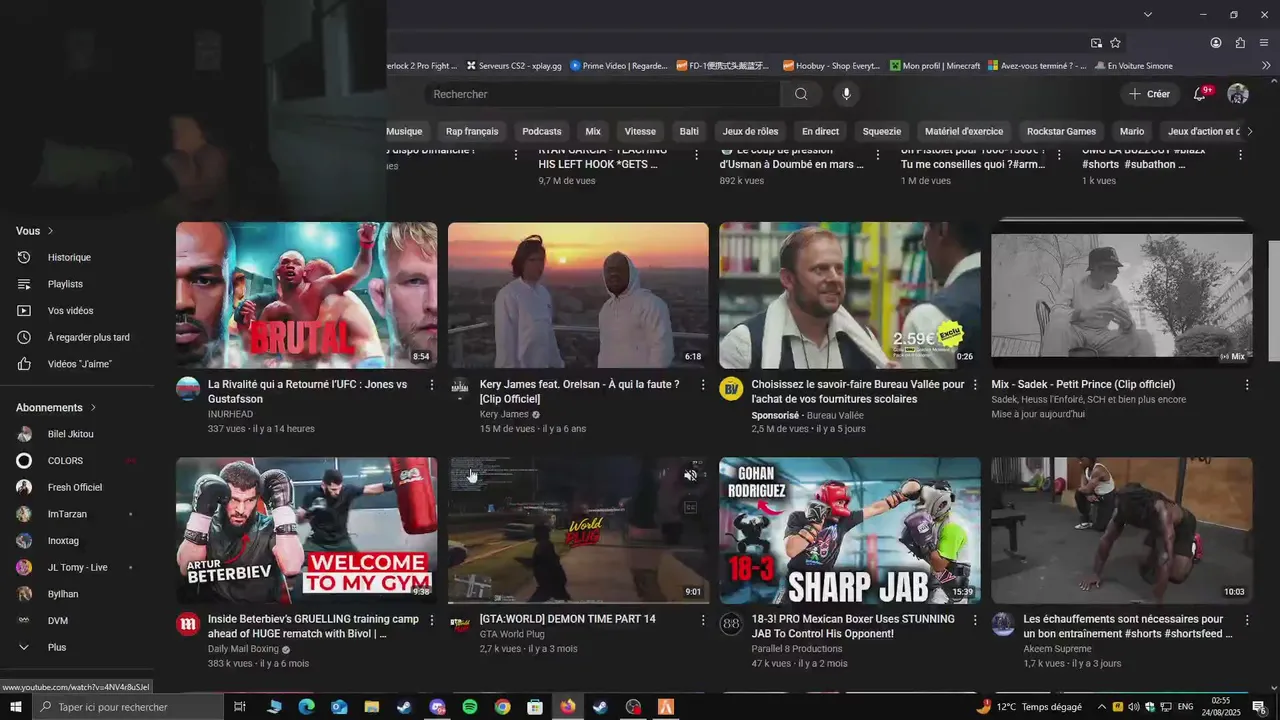Click the search magnifier button

coord(801,94)
